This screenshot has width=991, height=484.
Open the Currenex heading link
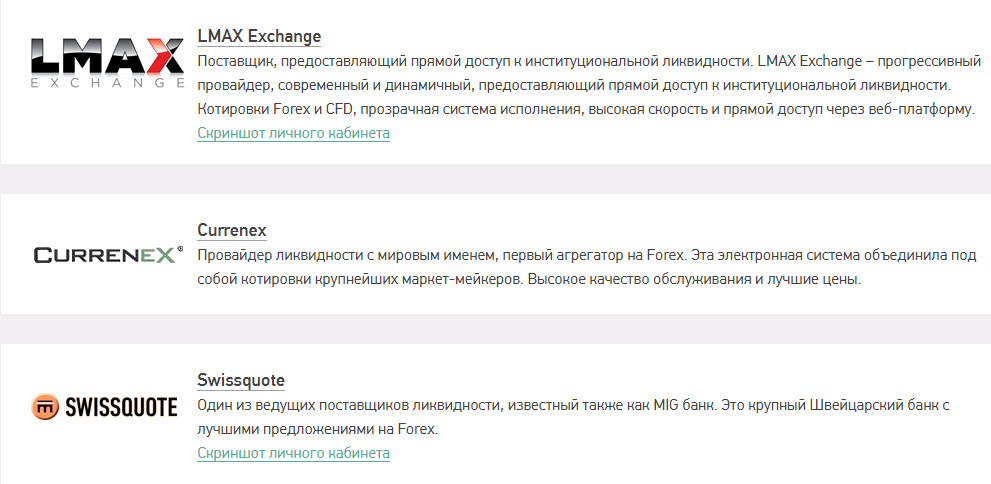pos(232,230)
